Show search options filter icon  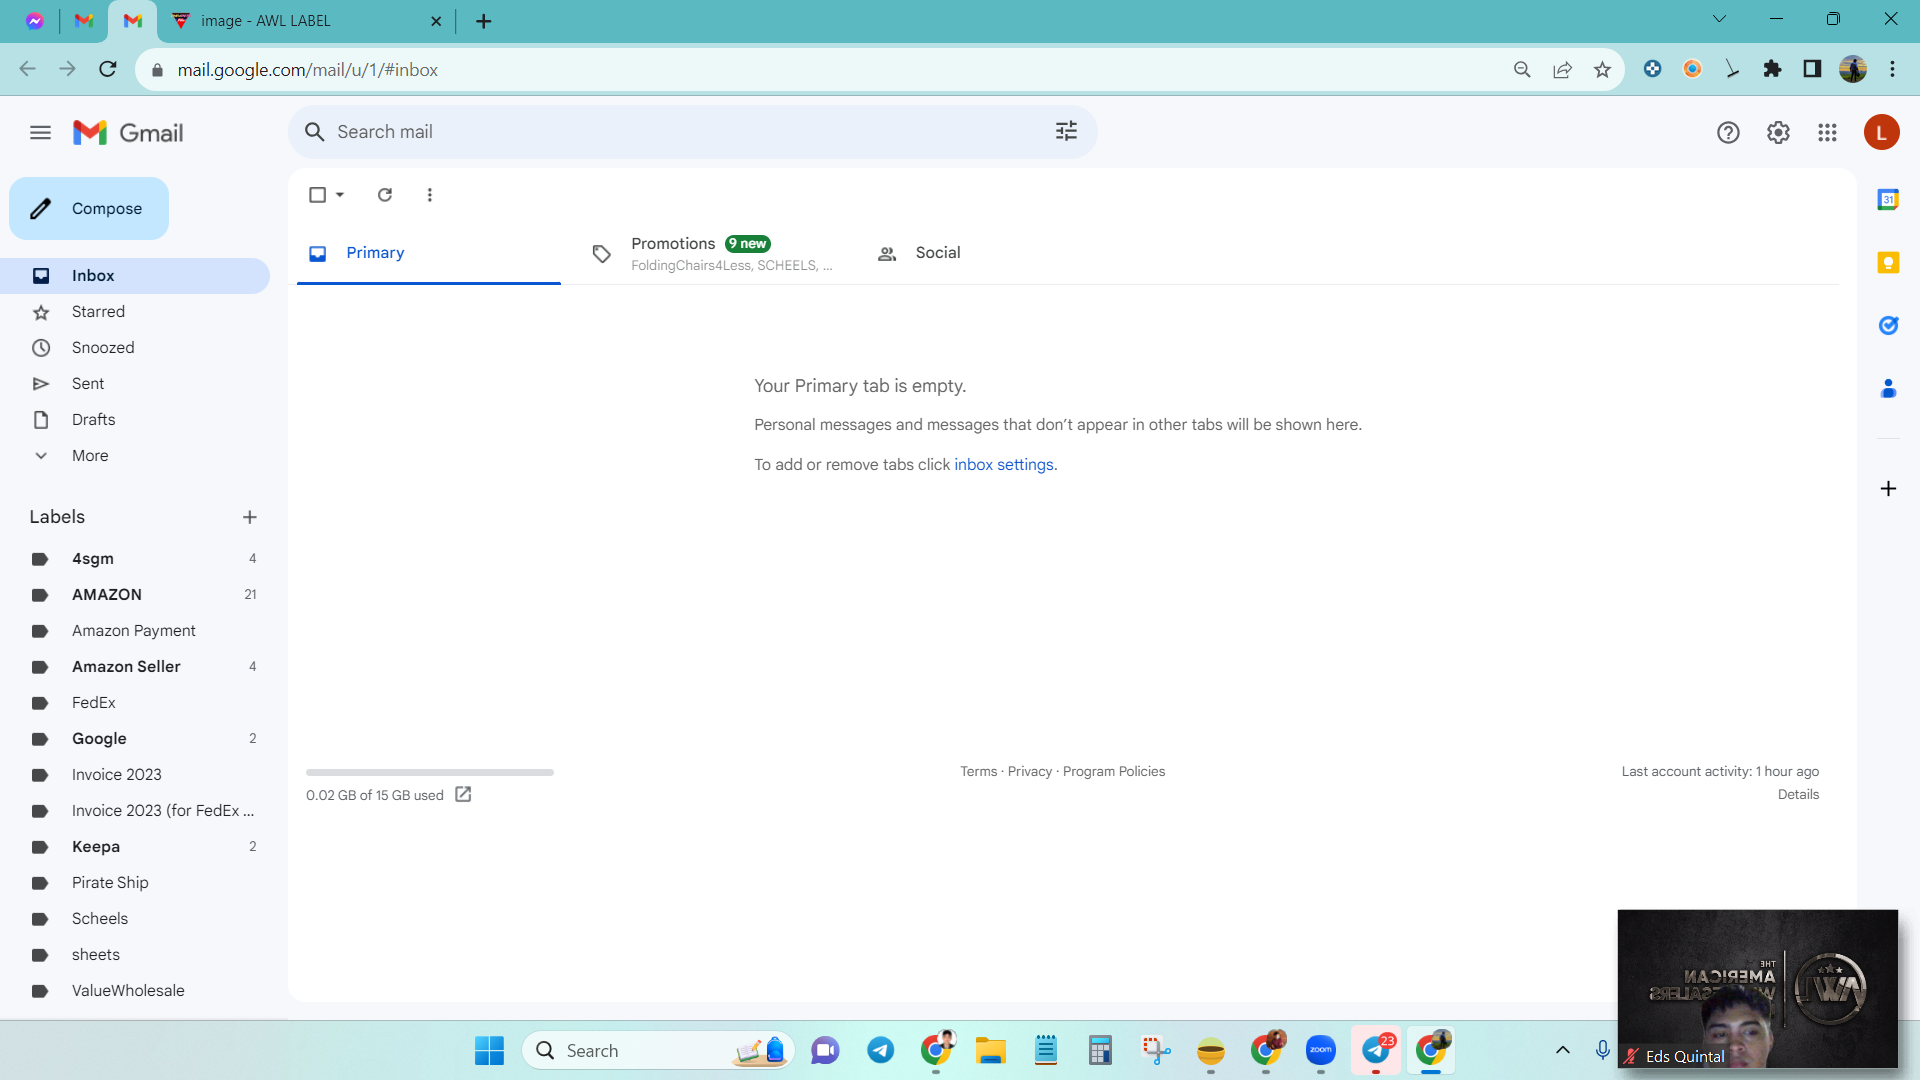(1066, 131)
